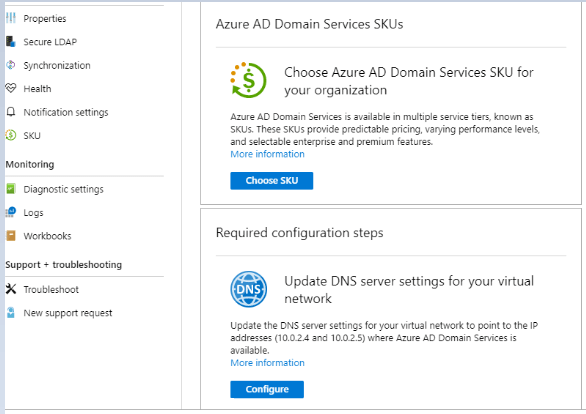Open Workbooks under Monitoring
The width and height of the screenshot is (586, 414).
click(x=47, y=236)
